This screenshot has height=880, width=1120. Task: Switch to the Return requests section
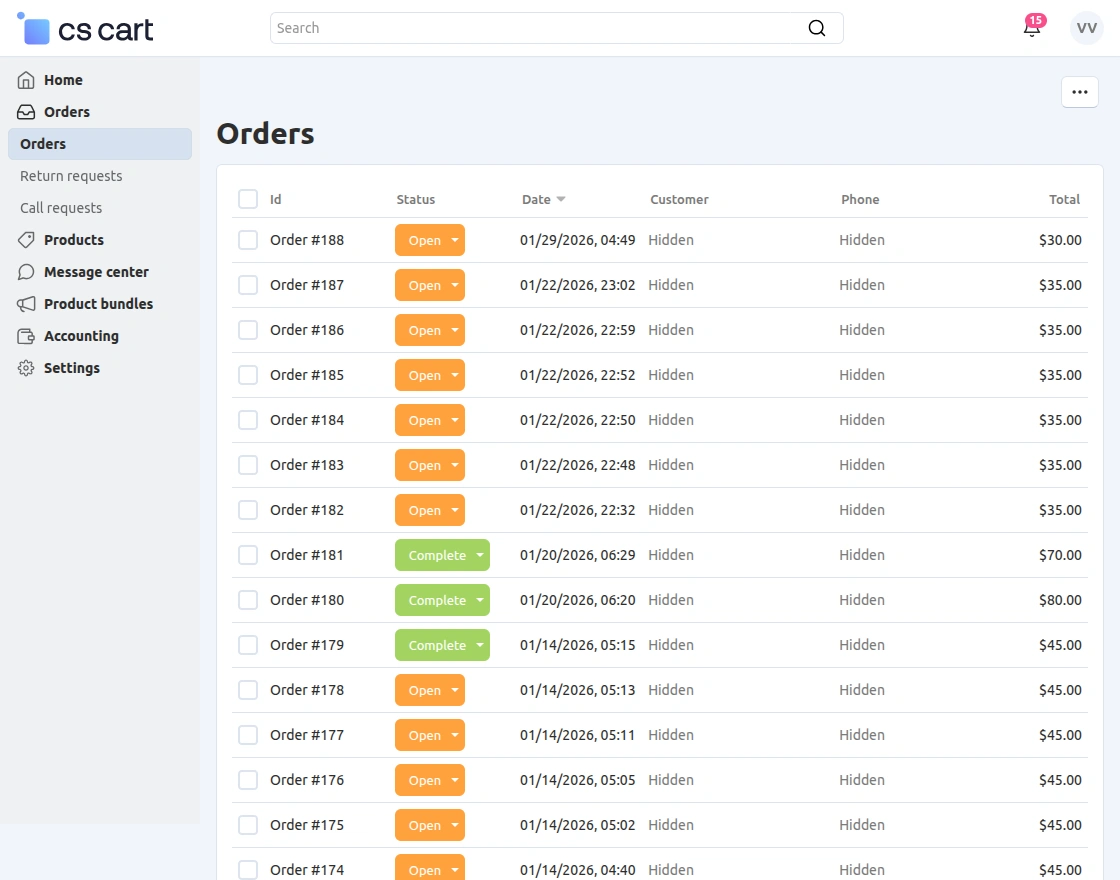click(71, 176)
